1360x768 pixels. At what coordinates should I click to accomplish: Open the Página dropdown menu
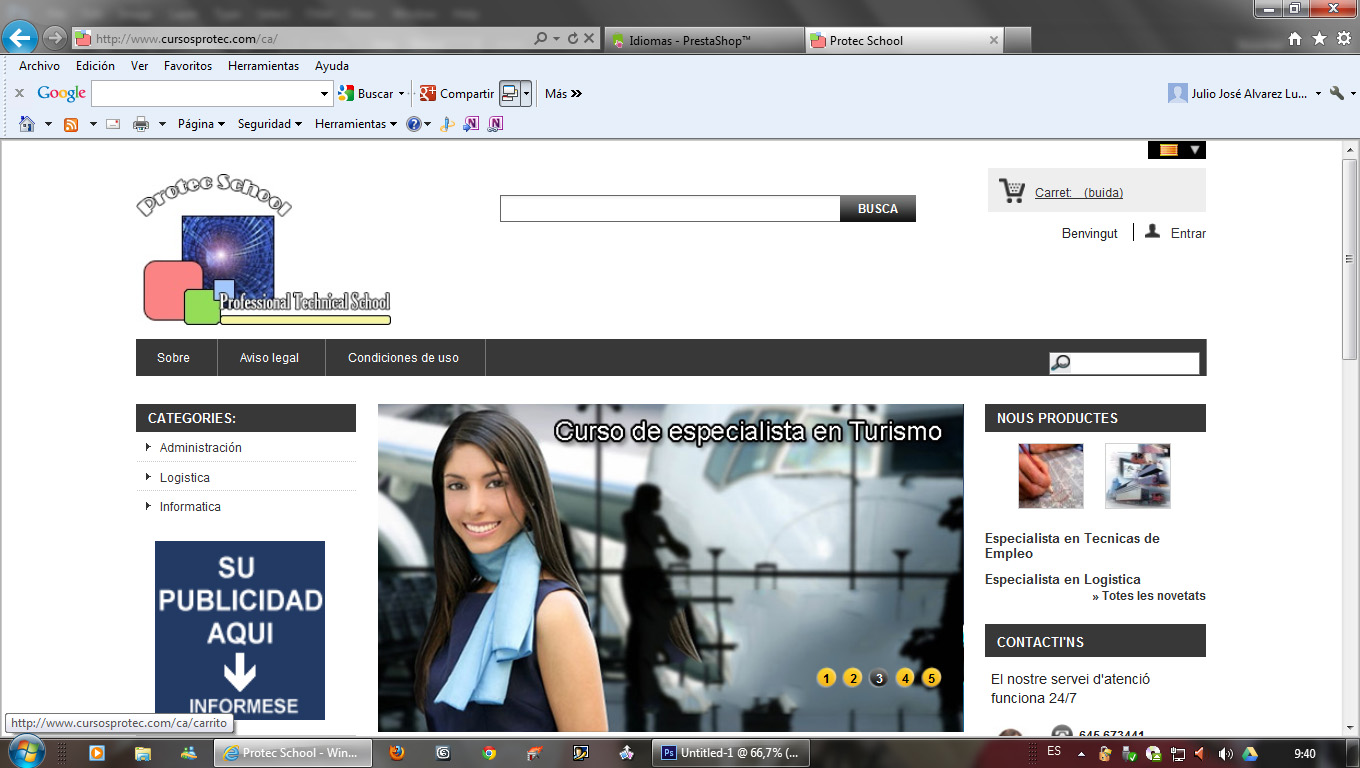click(x=201, y=124)
